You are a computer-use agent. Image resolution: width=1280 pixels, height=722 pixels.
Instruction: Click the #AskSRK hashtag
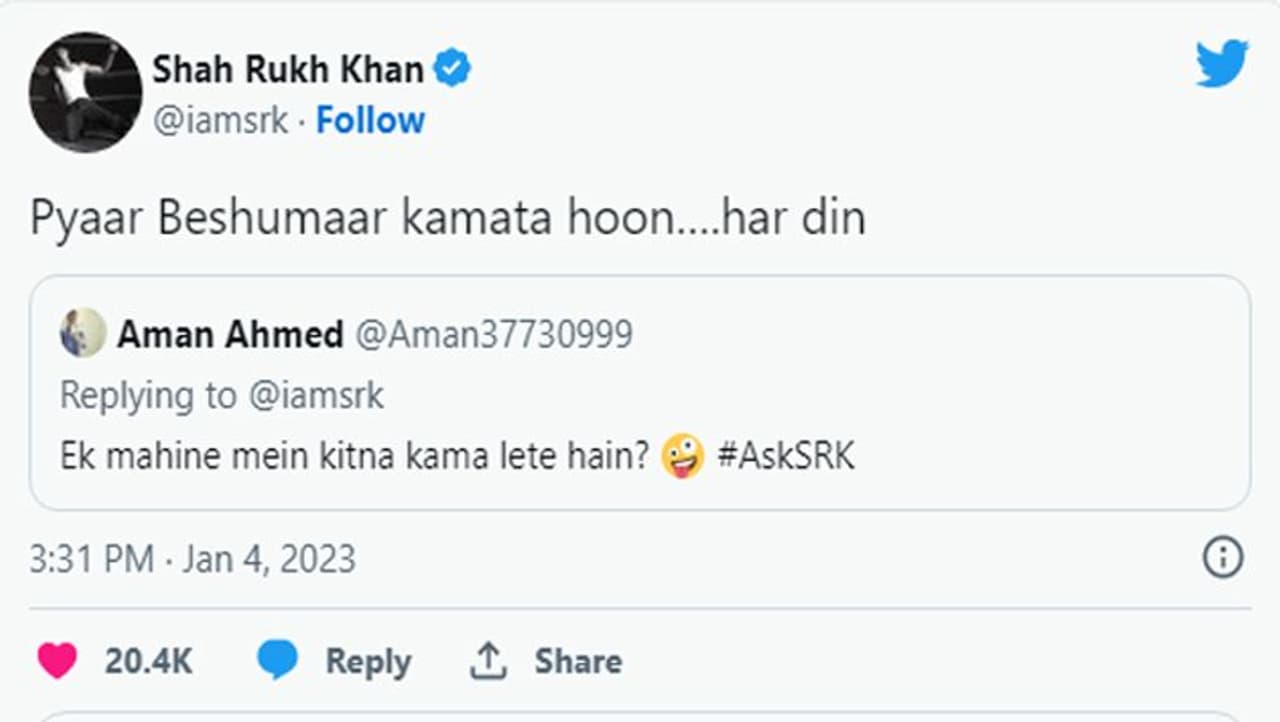tap(786, 456)
